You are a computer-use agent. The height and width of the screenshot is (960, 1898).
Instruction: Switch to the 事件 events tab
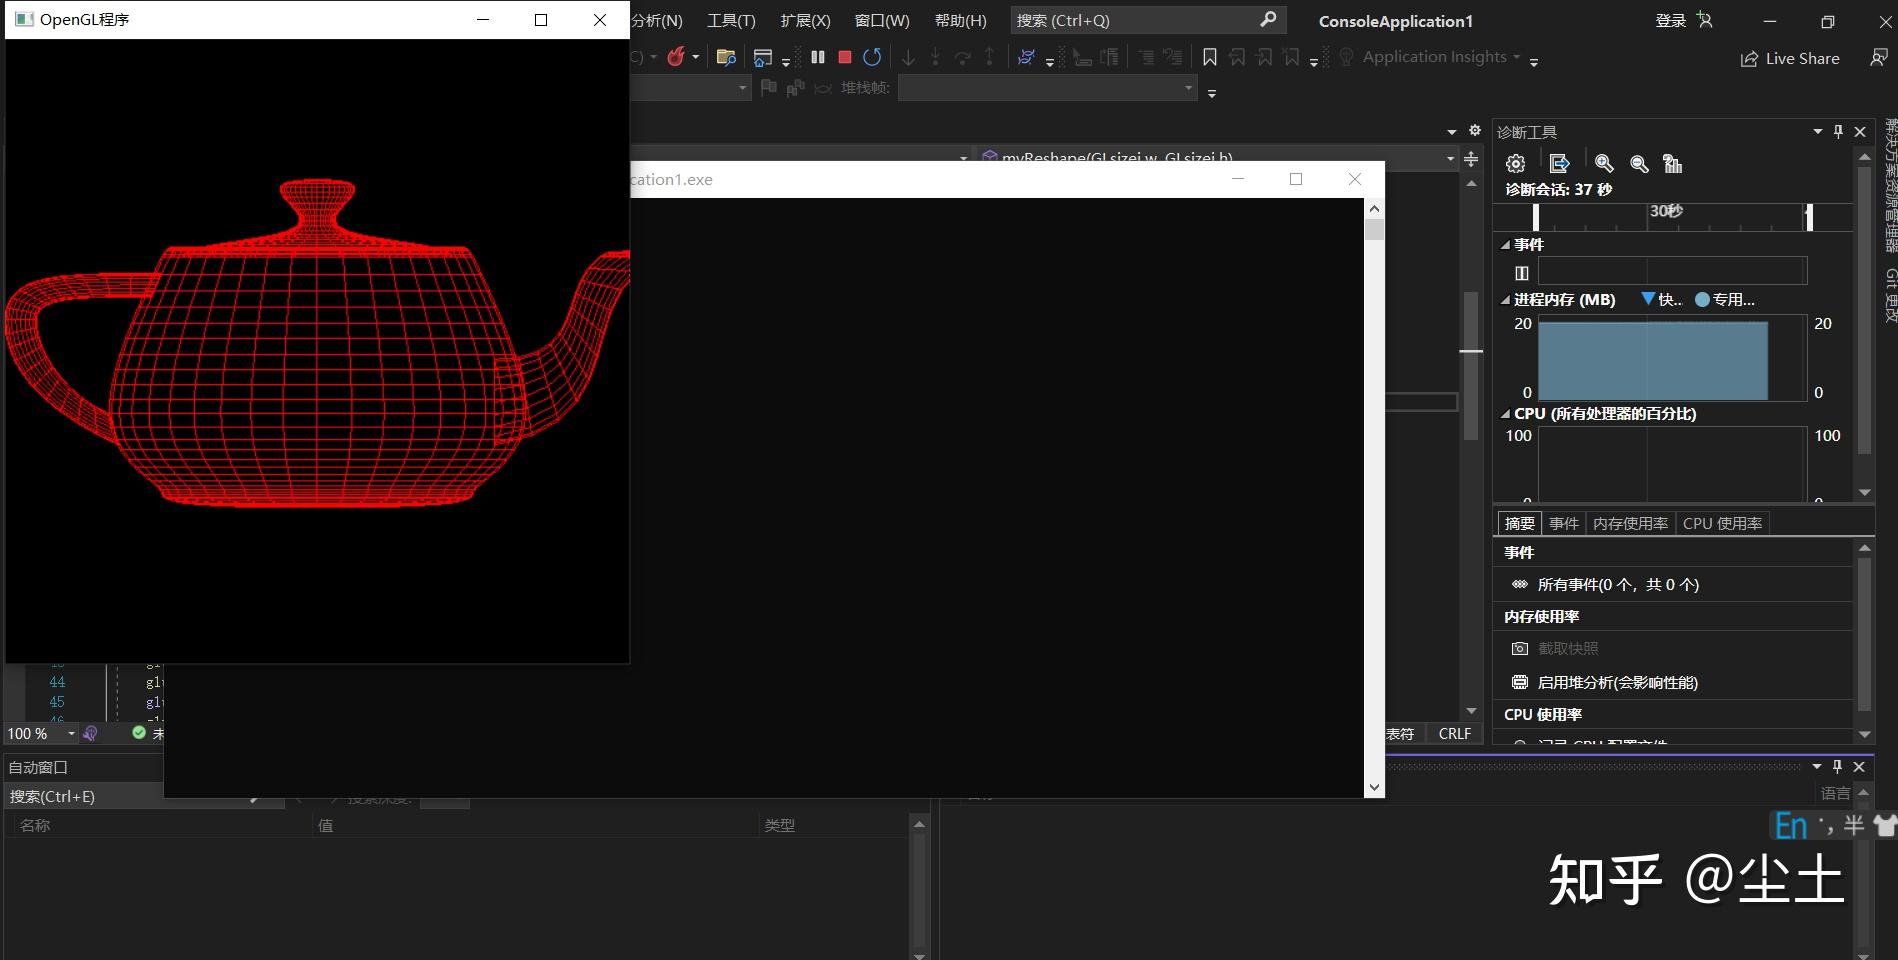[1563, 523]
